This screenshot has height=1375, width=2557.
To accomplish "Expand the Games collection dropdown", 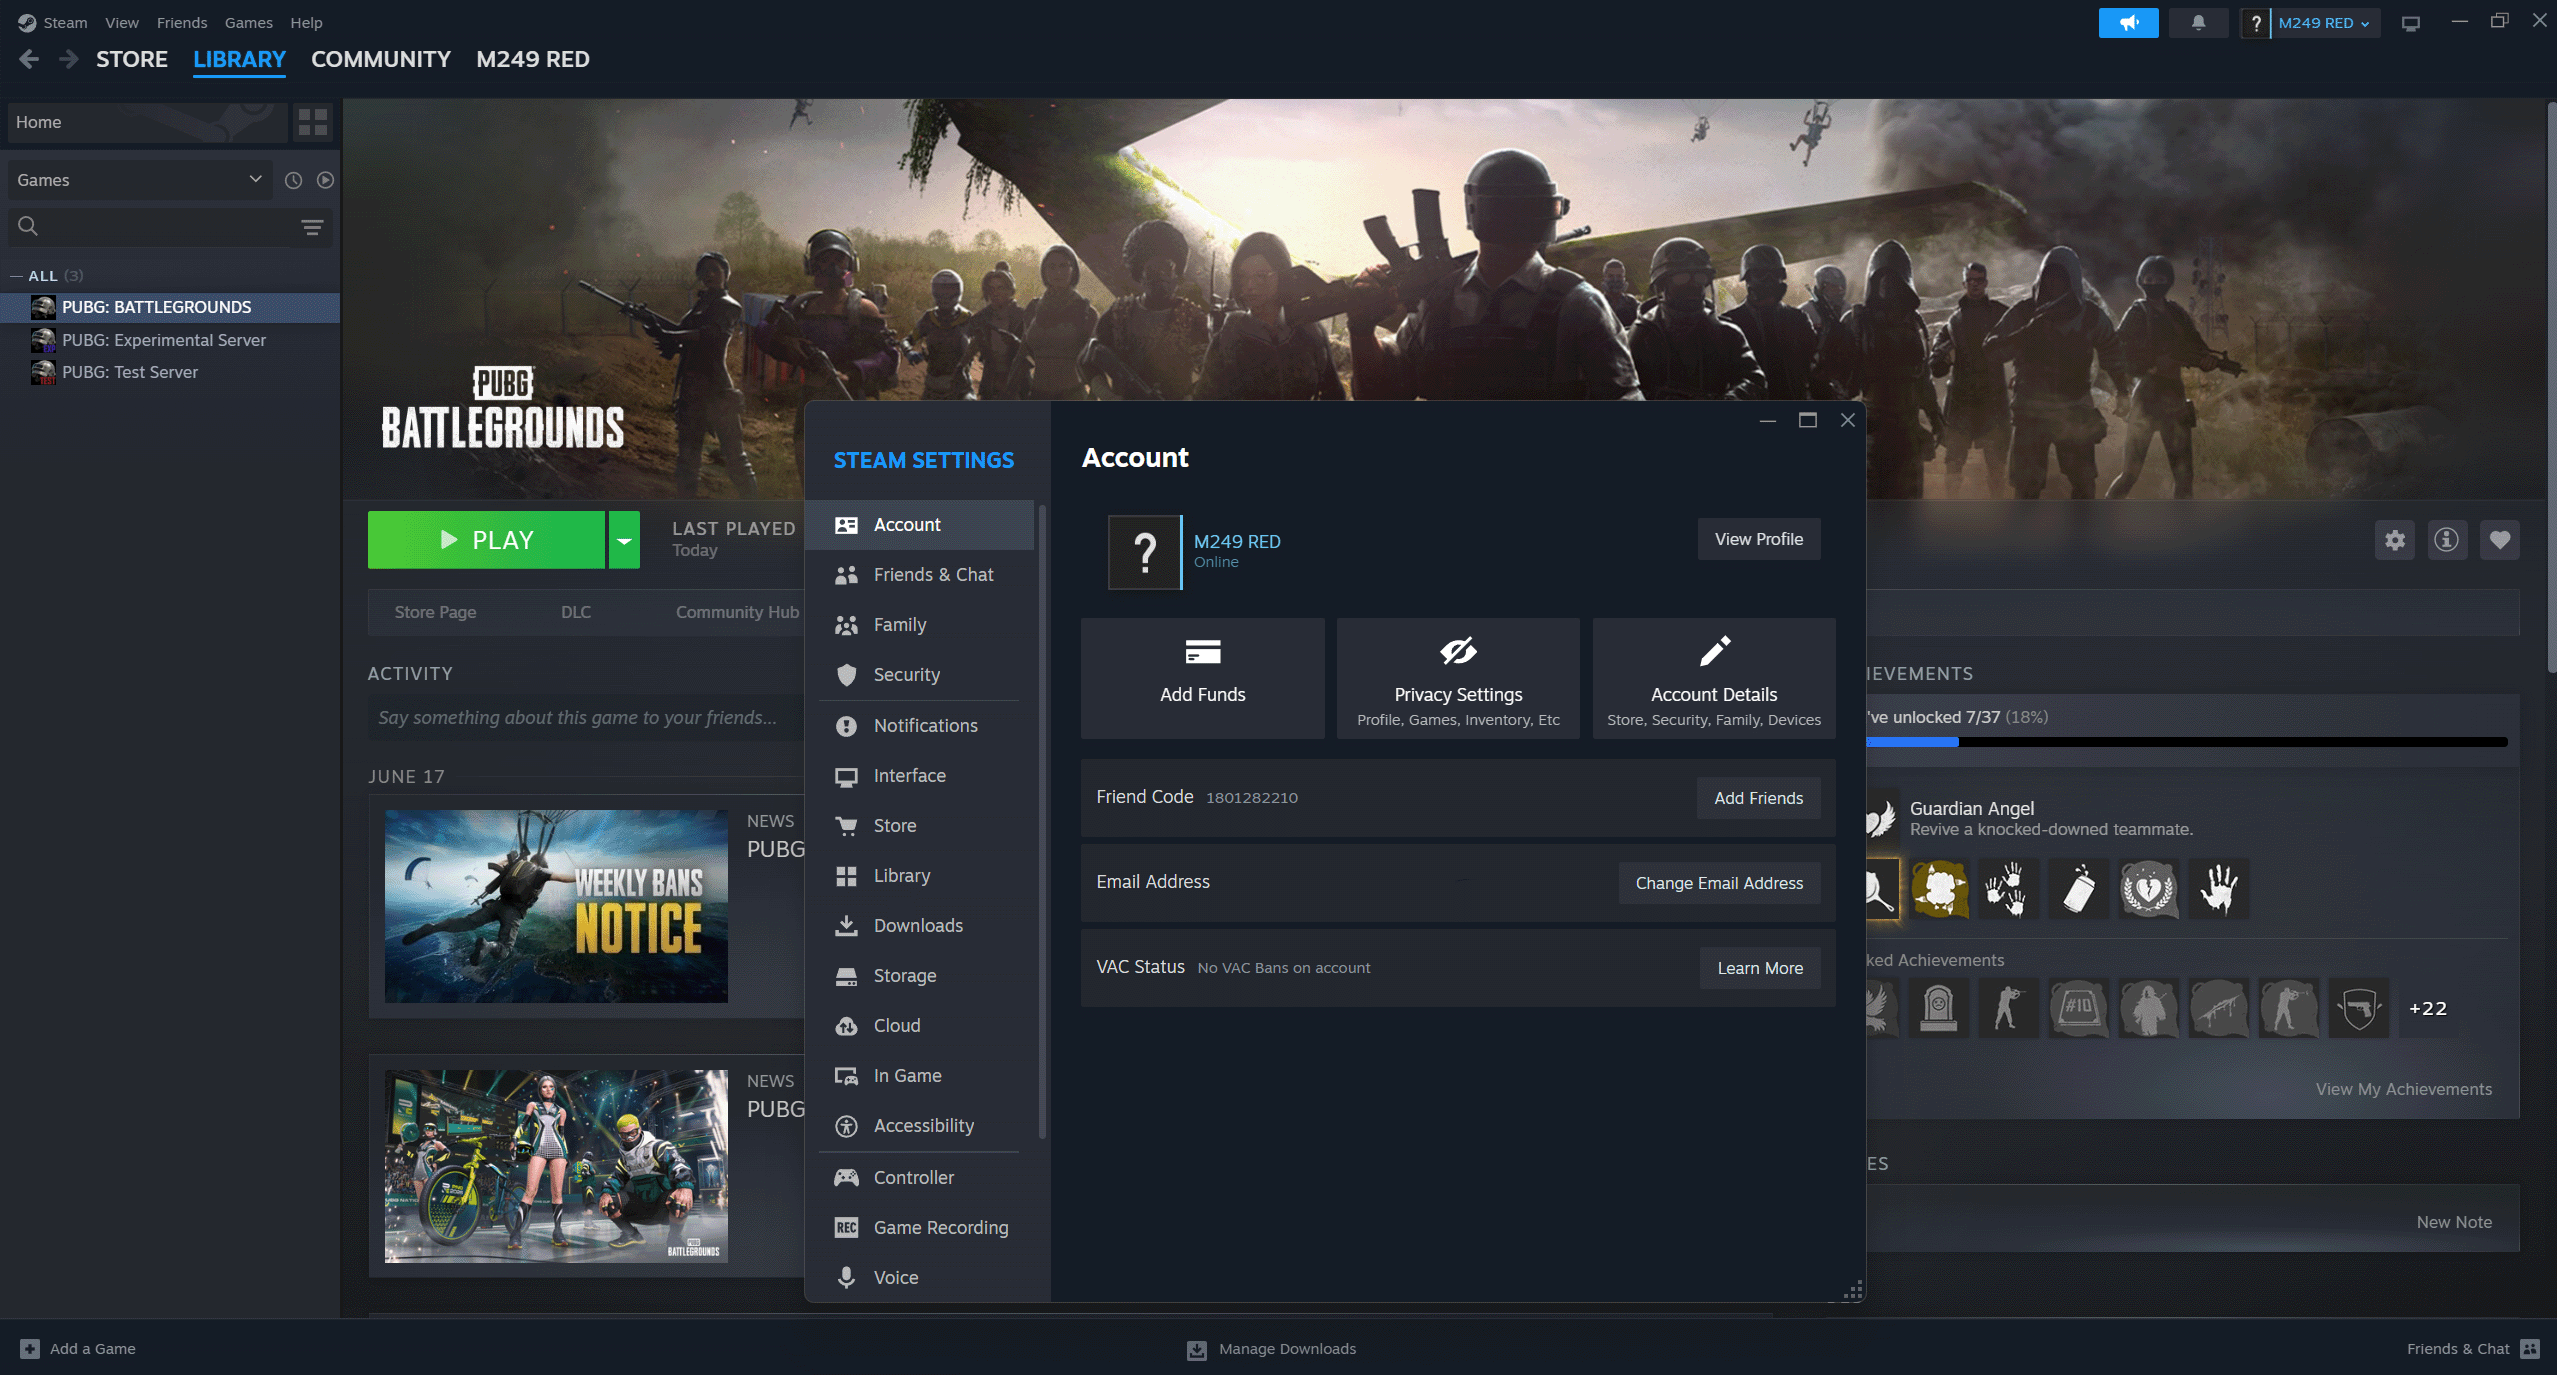I will coord(139,180).
